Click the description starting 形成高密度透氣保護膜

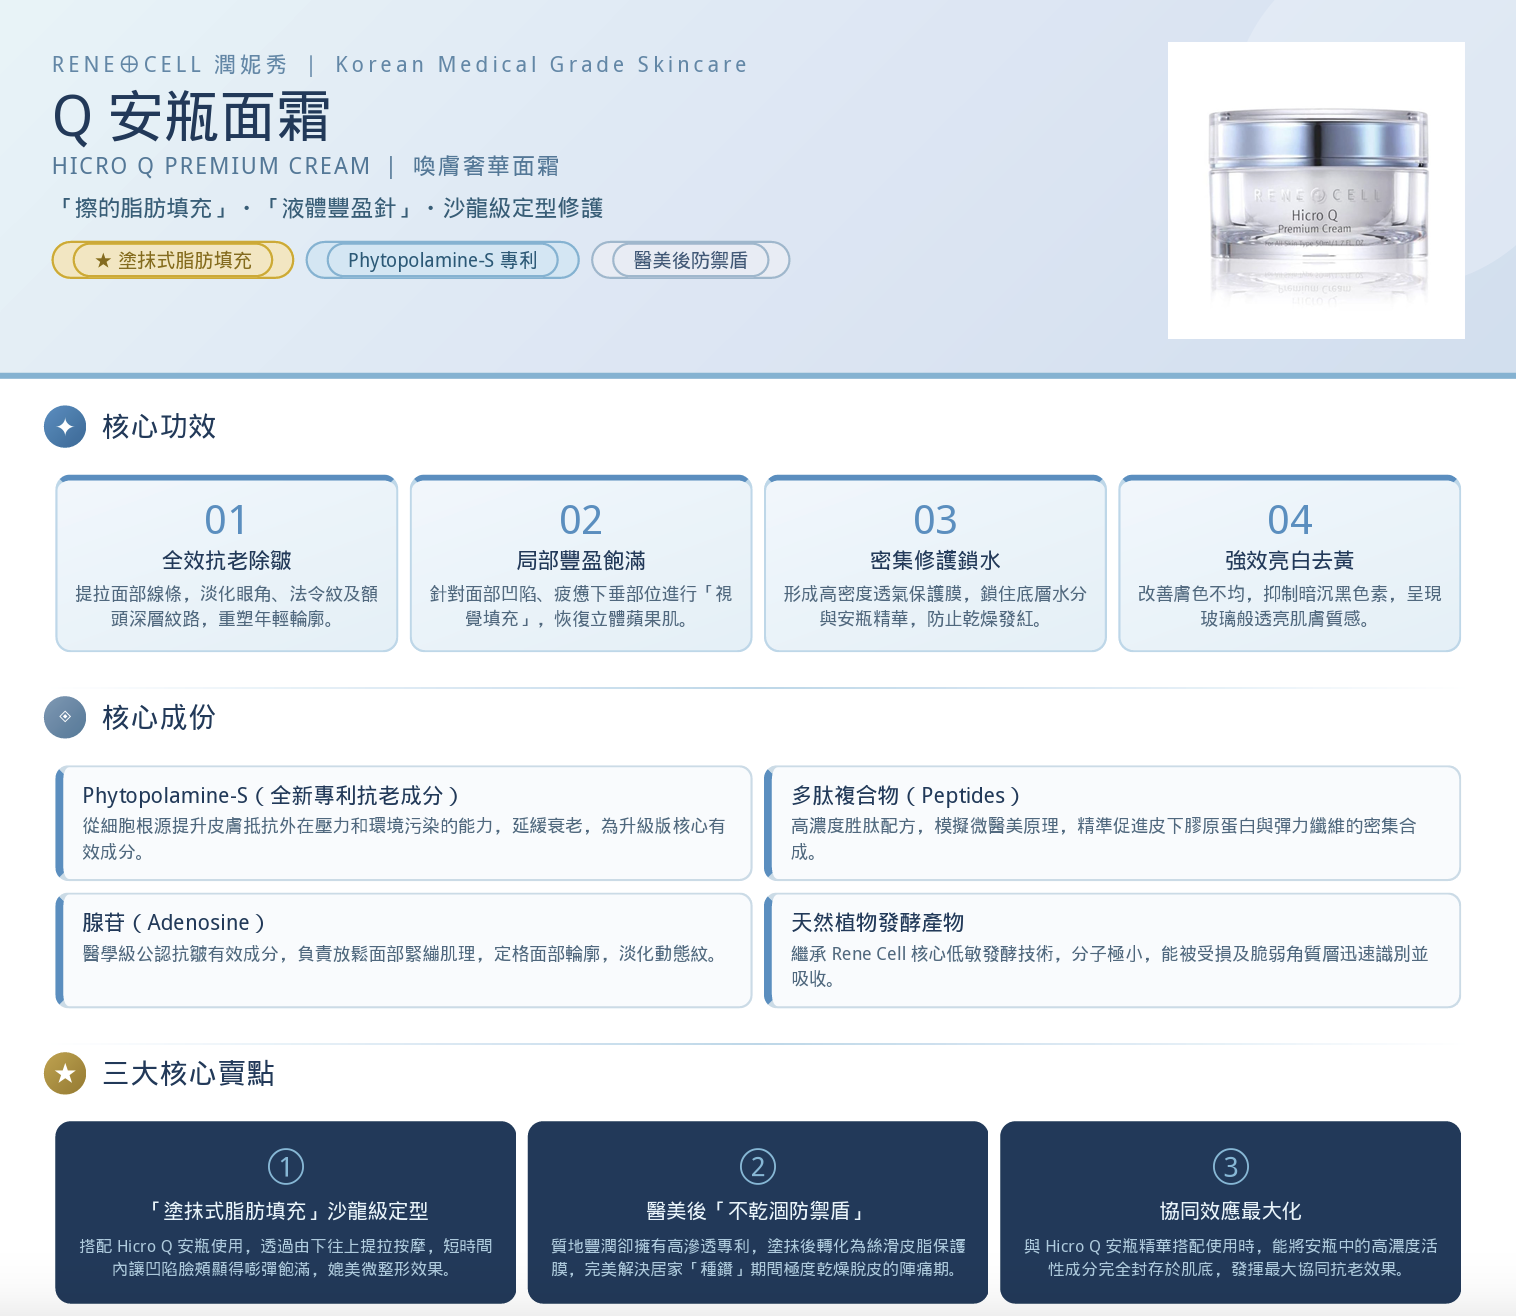pos(935,606)
